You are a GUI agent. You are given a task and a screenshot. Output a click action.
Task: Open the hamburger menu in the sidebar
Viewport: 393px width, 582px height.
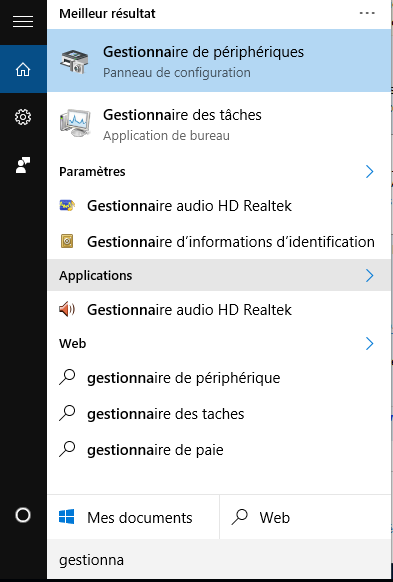pyautogui.click(x=23, y=22)
